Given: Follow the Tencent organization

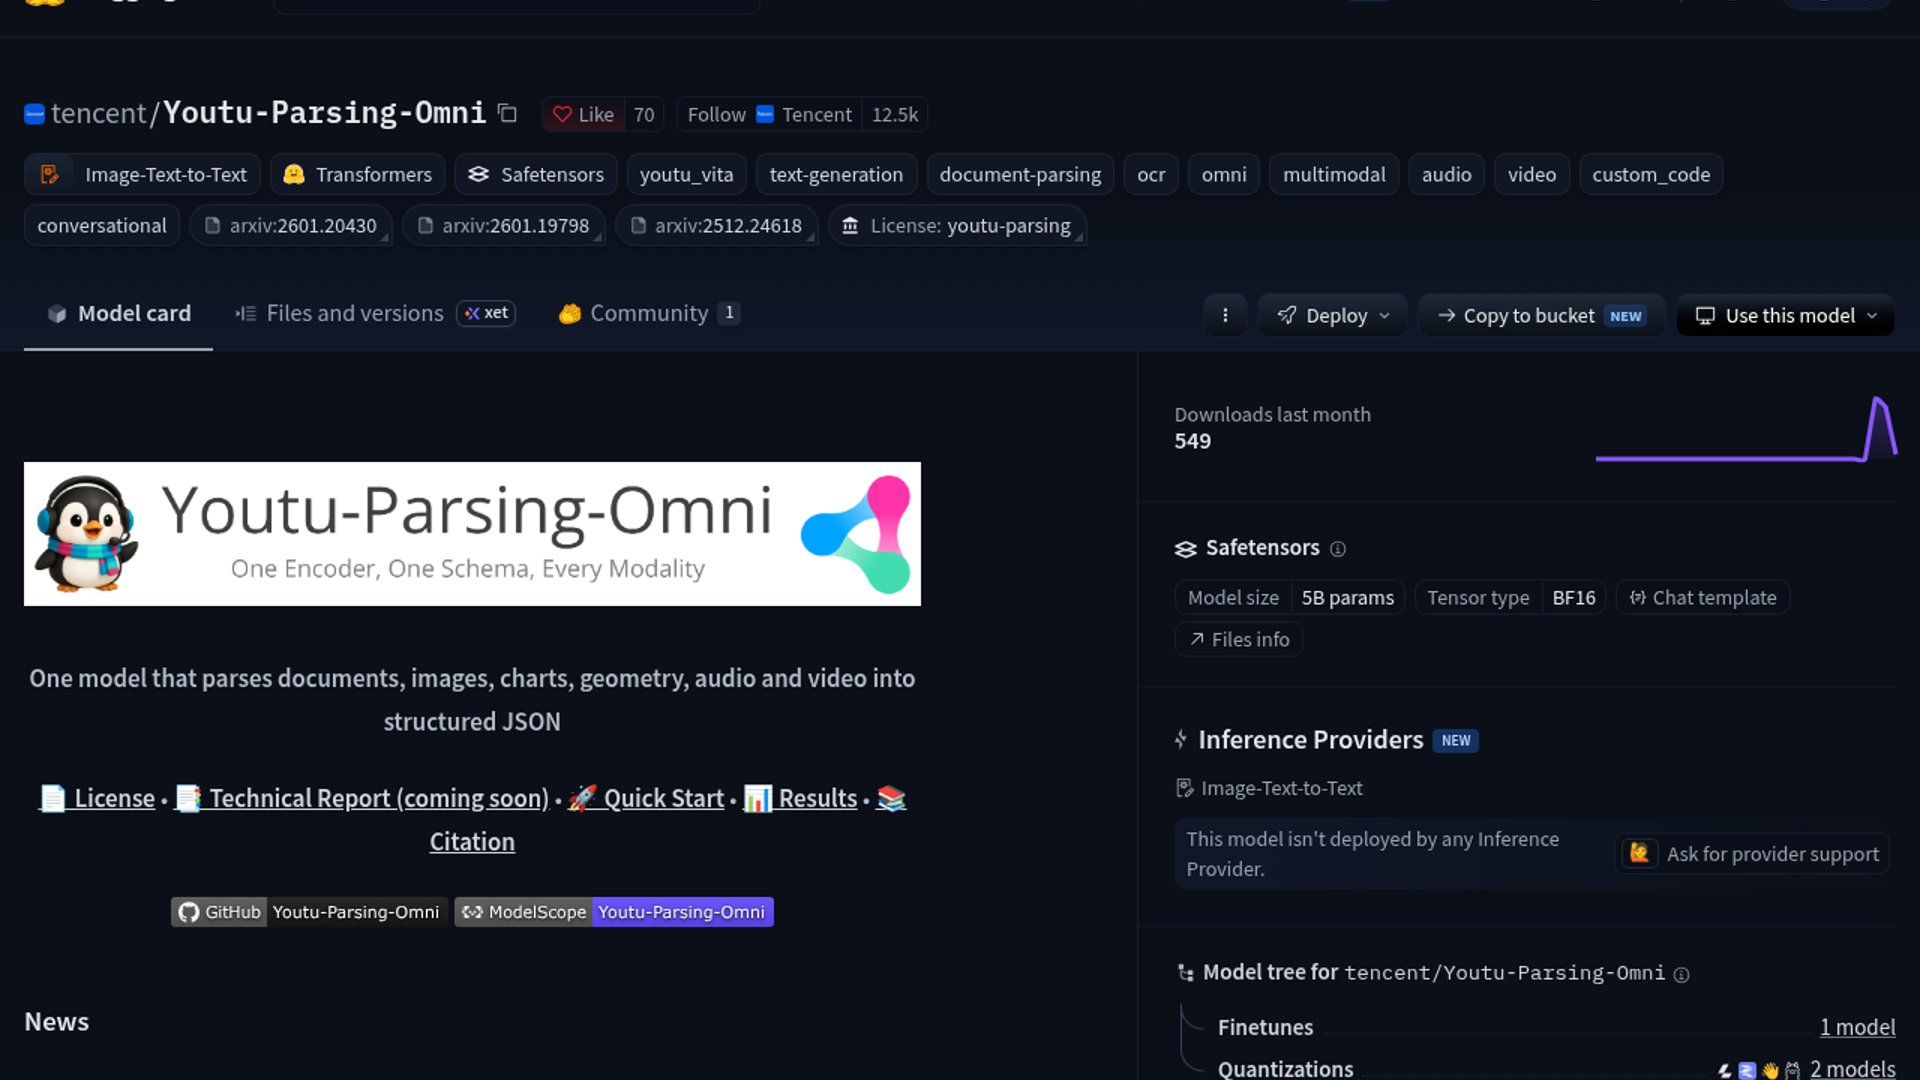Looking at the screenshot, I should point(769,115).
